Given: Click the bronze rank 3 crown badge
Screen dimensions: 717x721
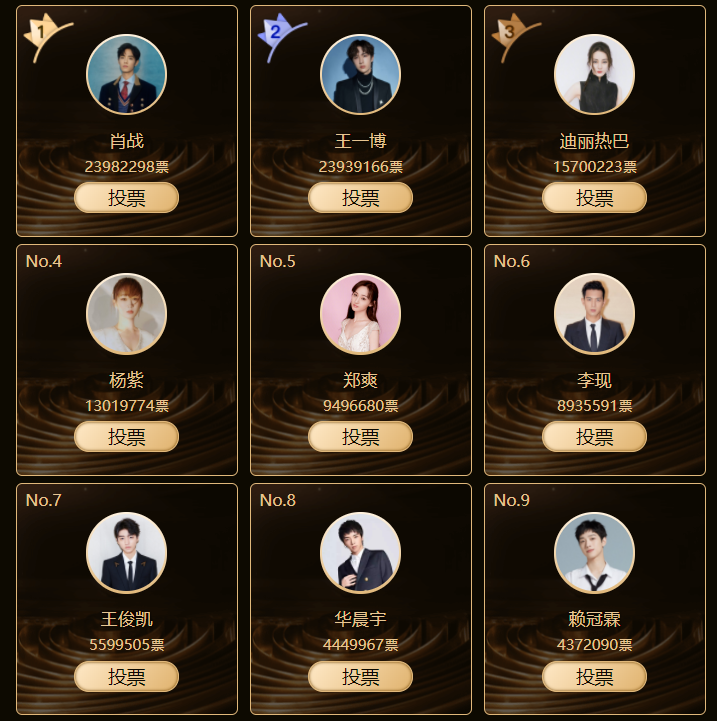Looking at the screenshot, I should pos(514,37).
